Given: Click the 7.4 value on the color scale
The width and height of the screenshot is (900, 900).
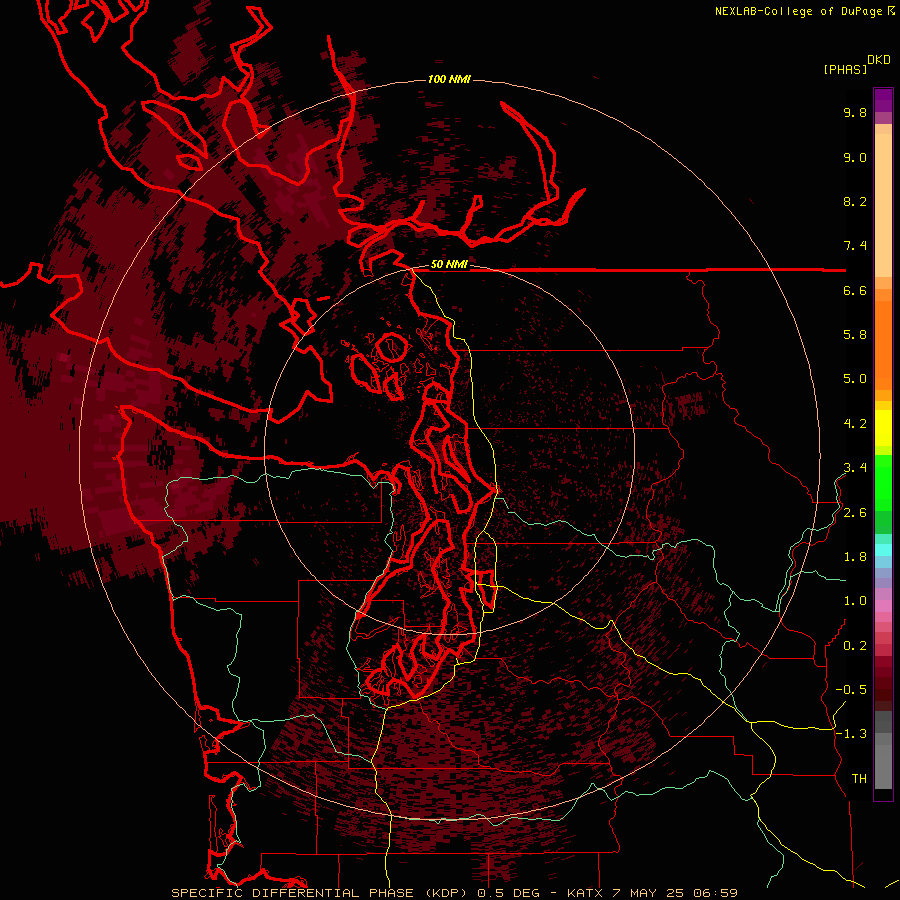Looking at the screenshot, I should [855, 246].
